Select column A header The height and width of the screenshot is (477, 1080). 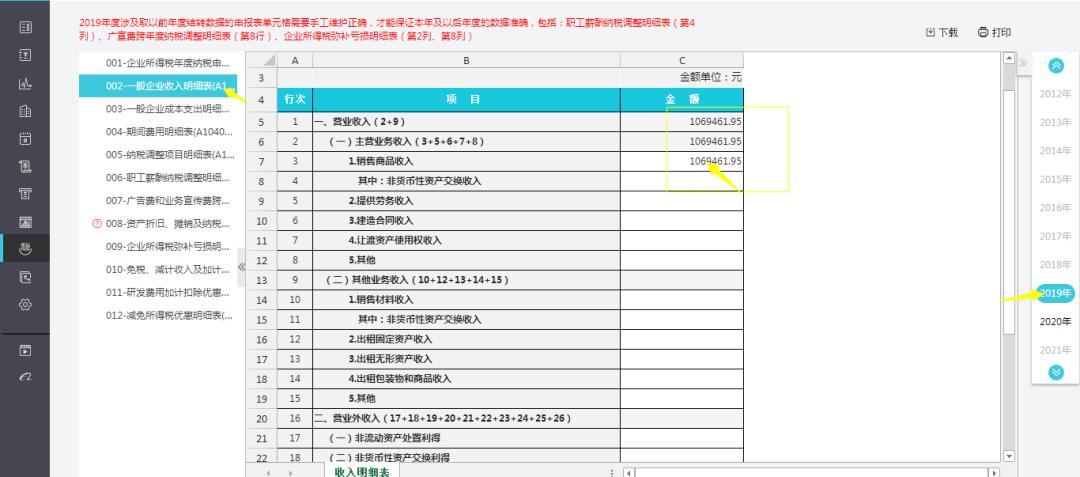click(x=295, y=61)
